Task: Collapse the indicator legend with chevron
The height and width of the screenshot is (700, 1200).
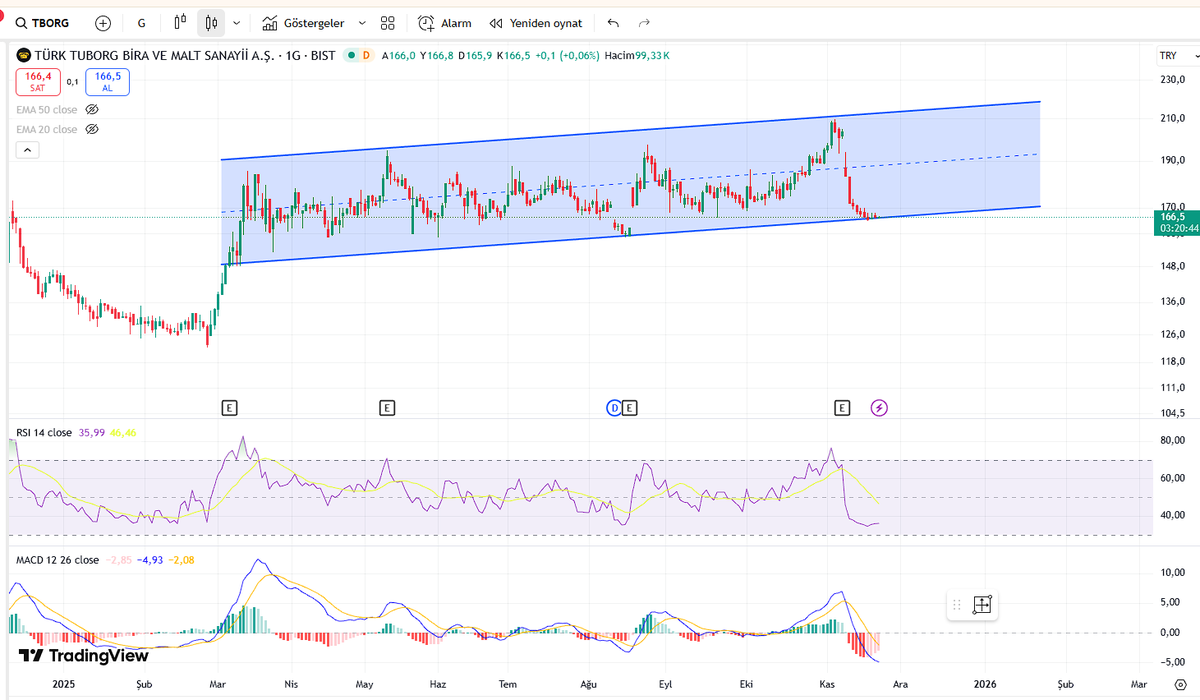Action: tap(28, 150)
